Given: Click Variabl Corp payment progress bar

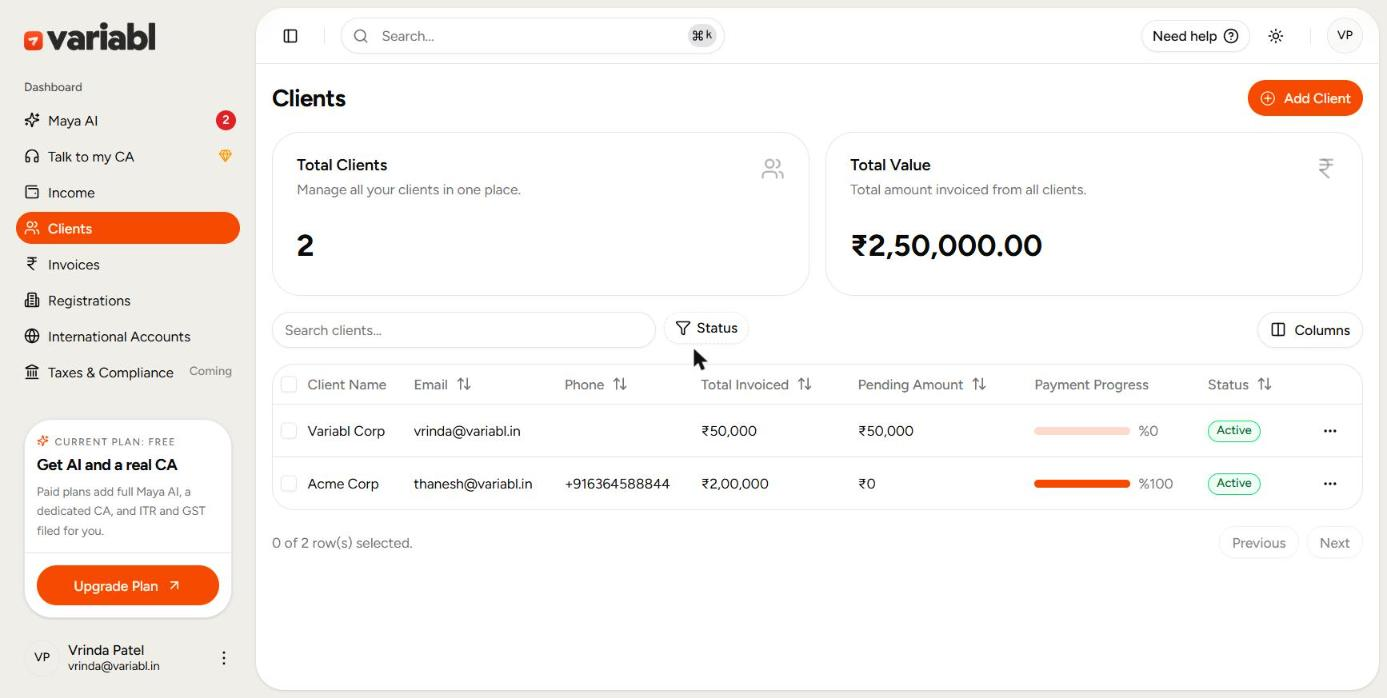Looking at the screenshot, I should click(1082, 431).
